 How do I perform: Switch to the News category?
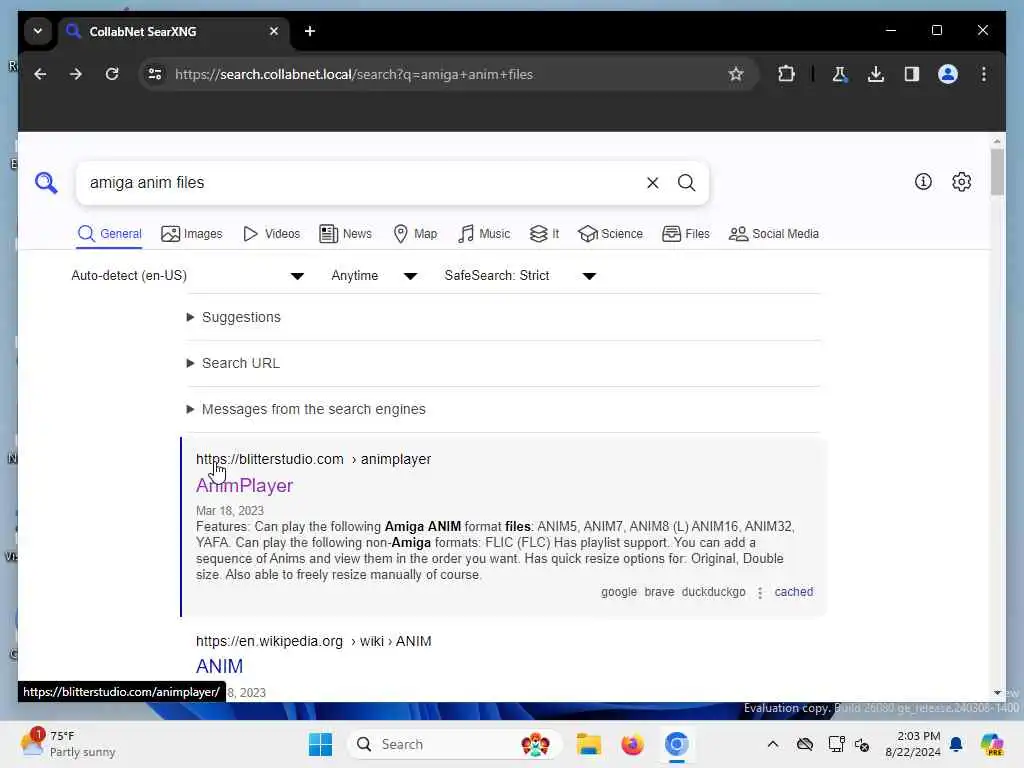point(345,234)
